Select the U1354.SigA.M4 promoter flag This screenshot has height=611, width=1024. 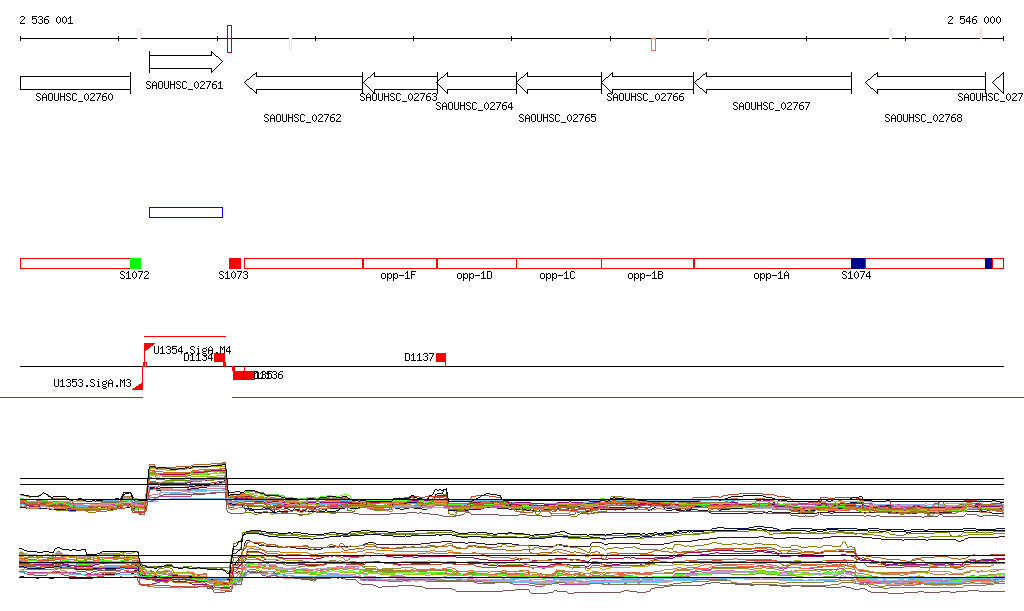point(149,348)
